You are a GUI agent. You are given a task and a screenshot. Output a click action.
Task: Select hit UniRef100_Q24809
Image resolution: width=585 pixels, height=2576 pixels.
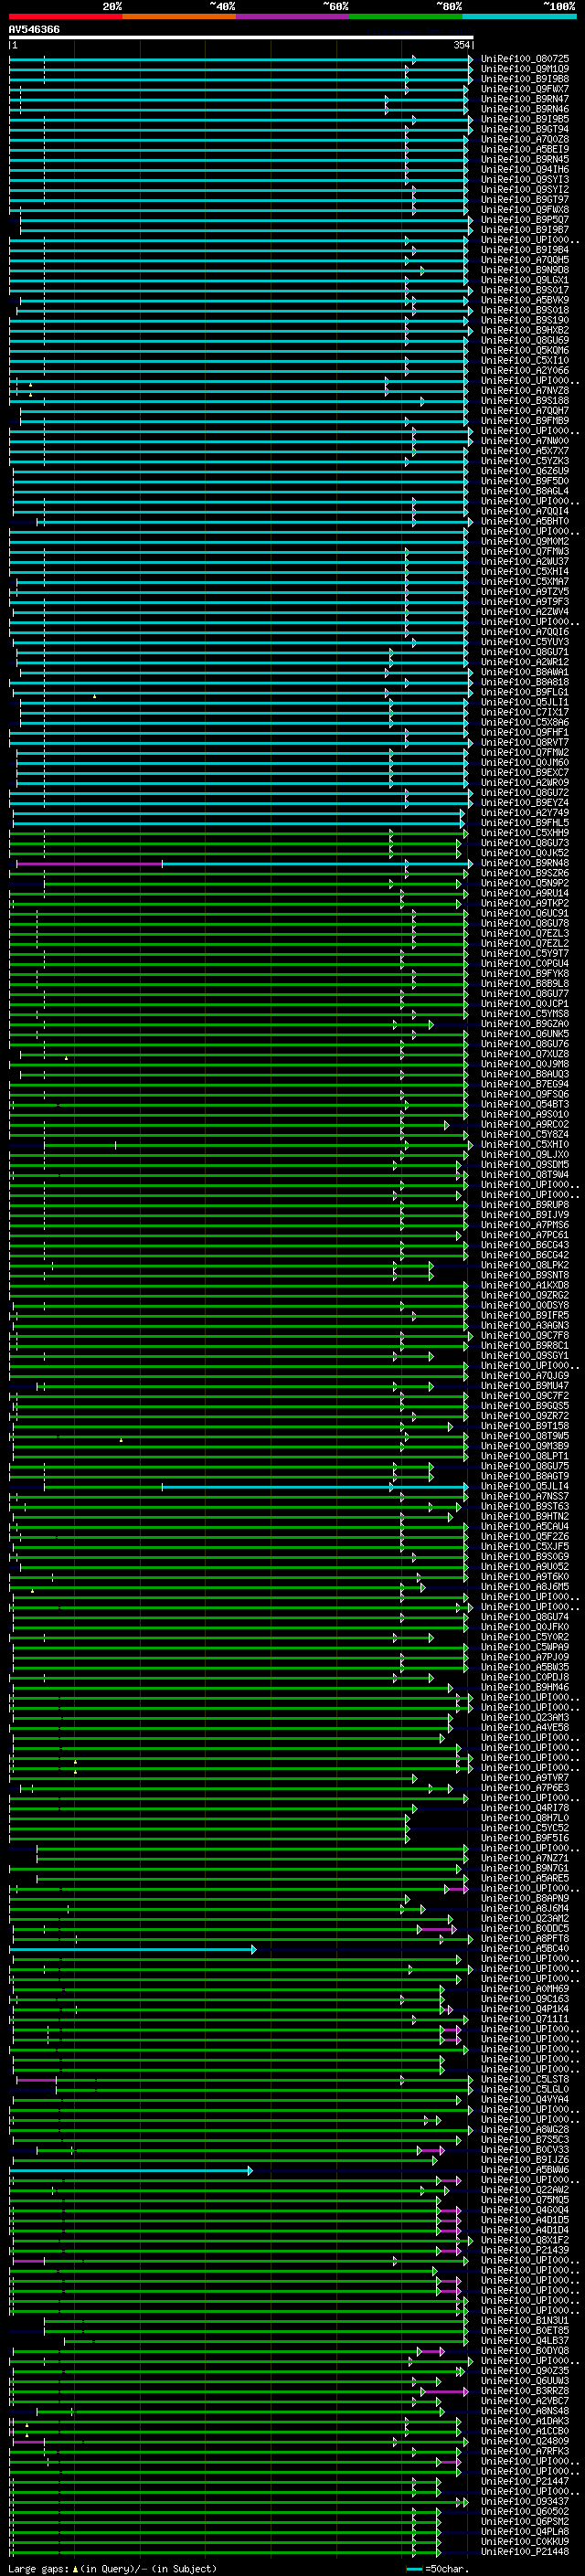click(x=525, y=2441)
